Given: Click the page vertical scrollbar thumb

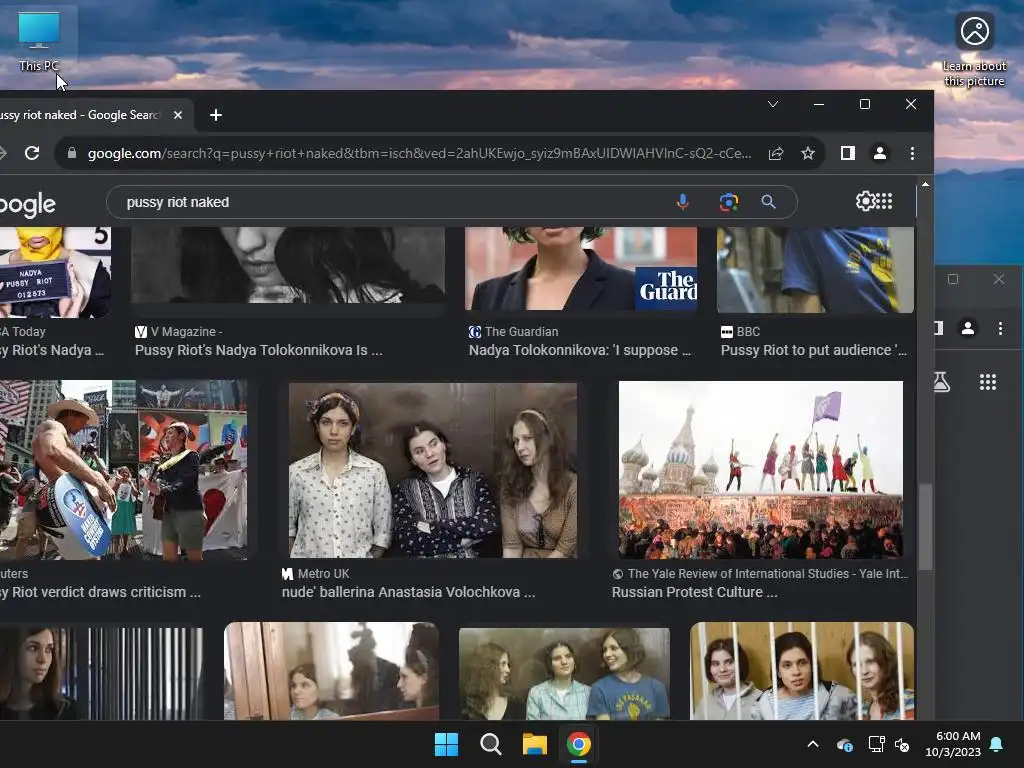Looking at the screenshot, I should click(925, 526).
